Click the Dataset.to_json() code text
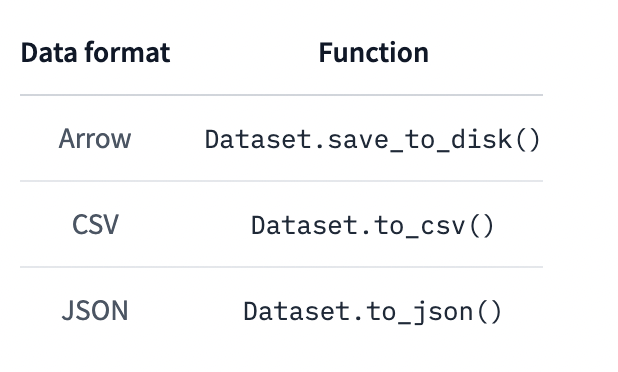Image resolution: width=618 pixels, height=372 pixels. pos(372,312)
